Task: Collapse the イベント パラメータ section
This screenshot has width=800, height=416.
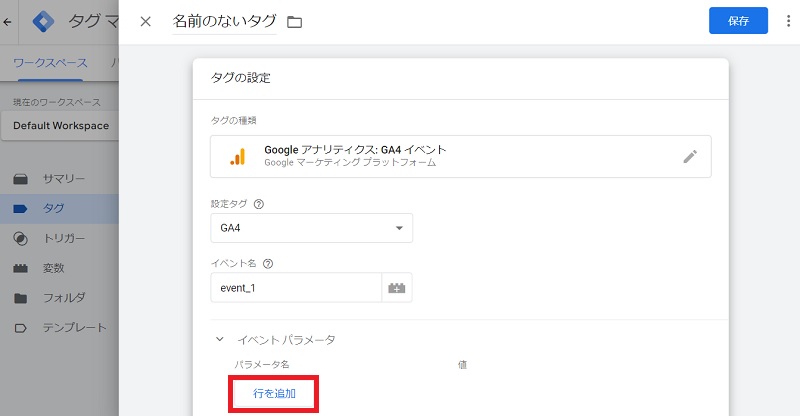Action: [219, 339]
